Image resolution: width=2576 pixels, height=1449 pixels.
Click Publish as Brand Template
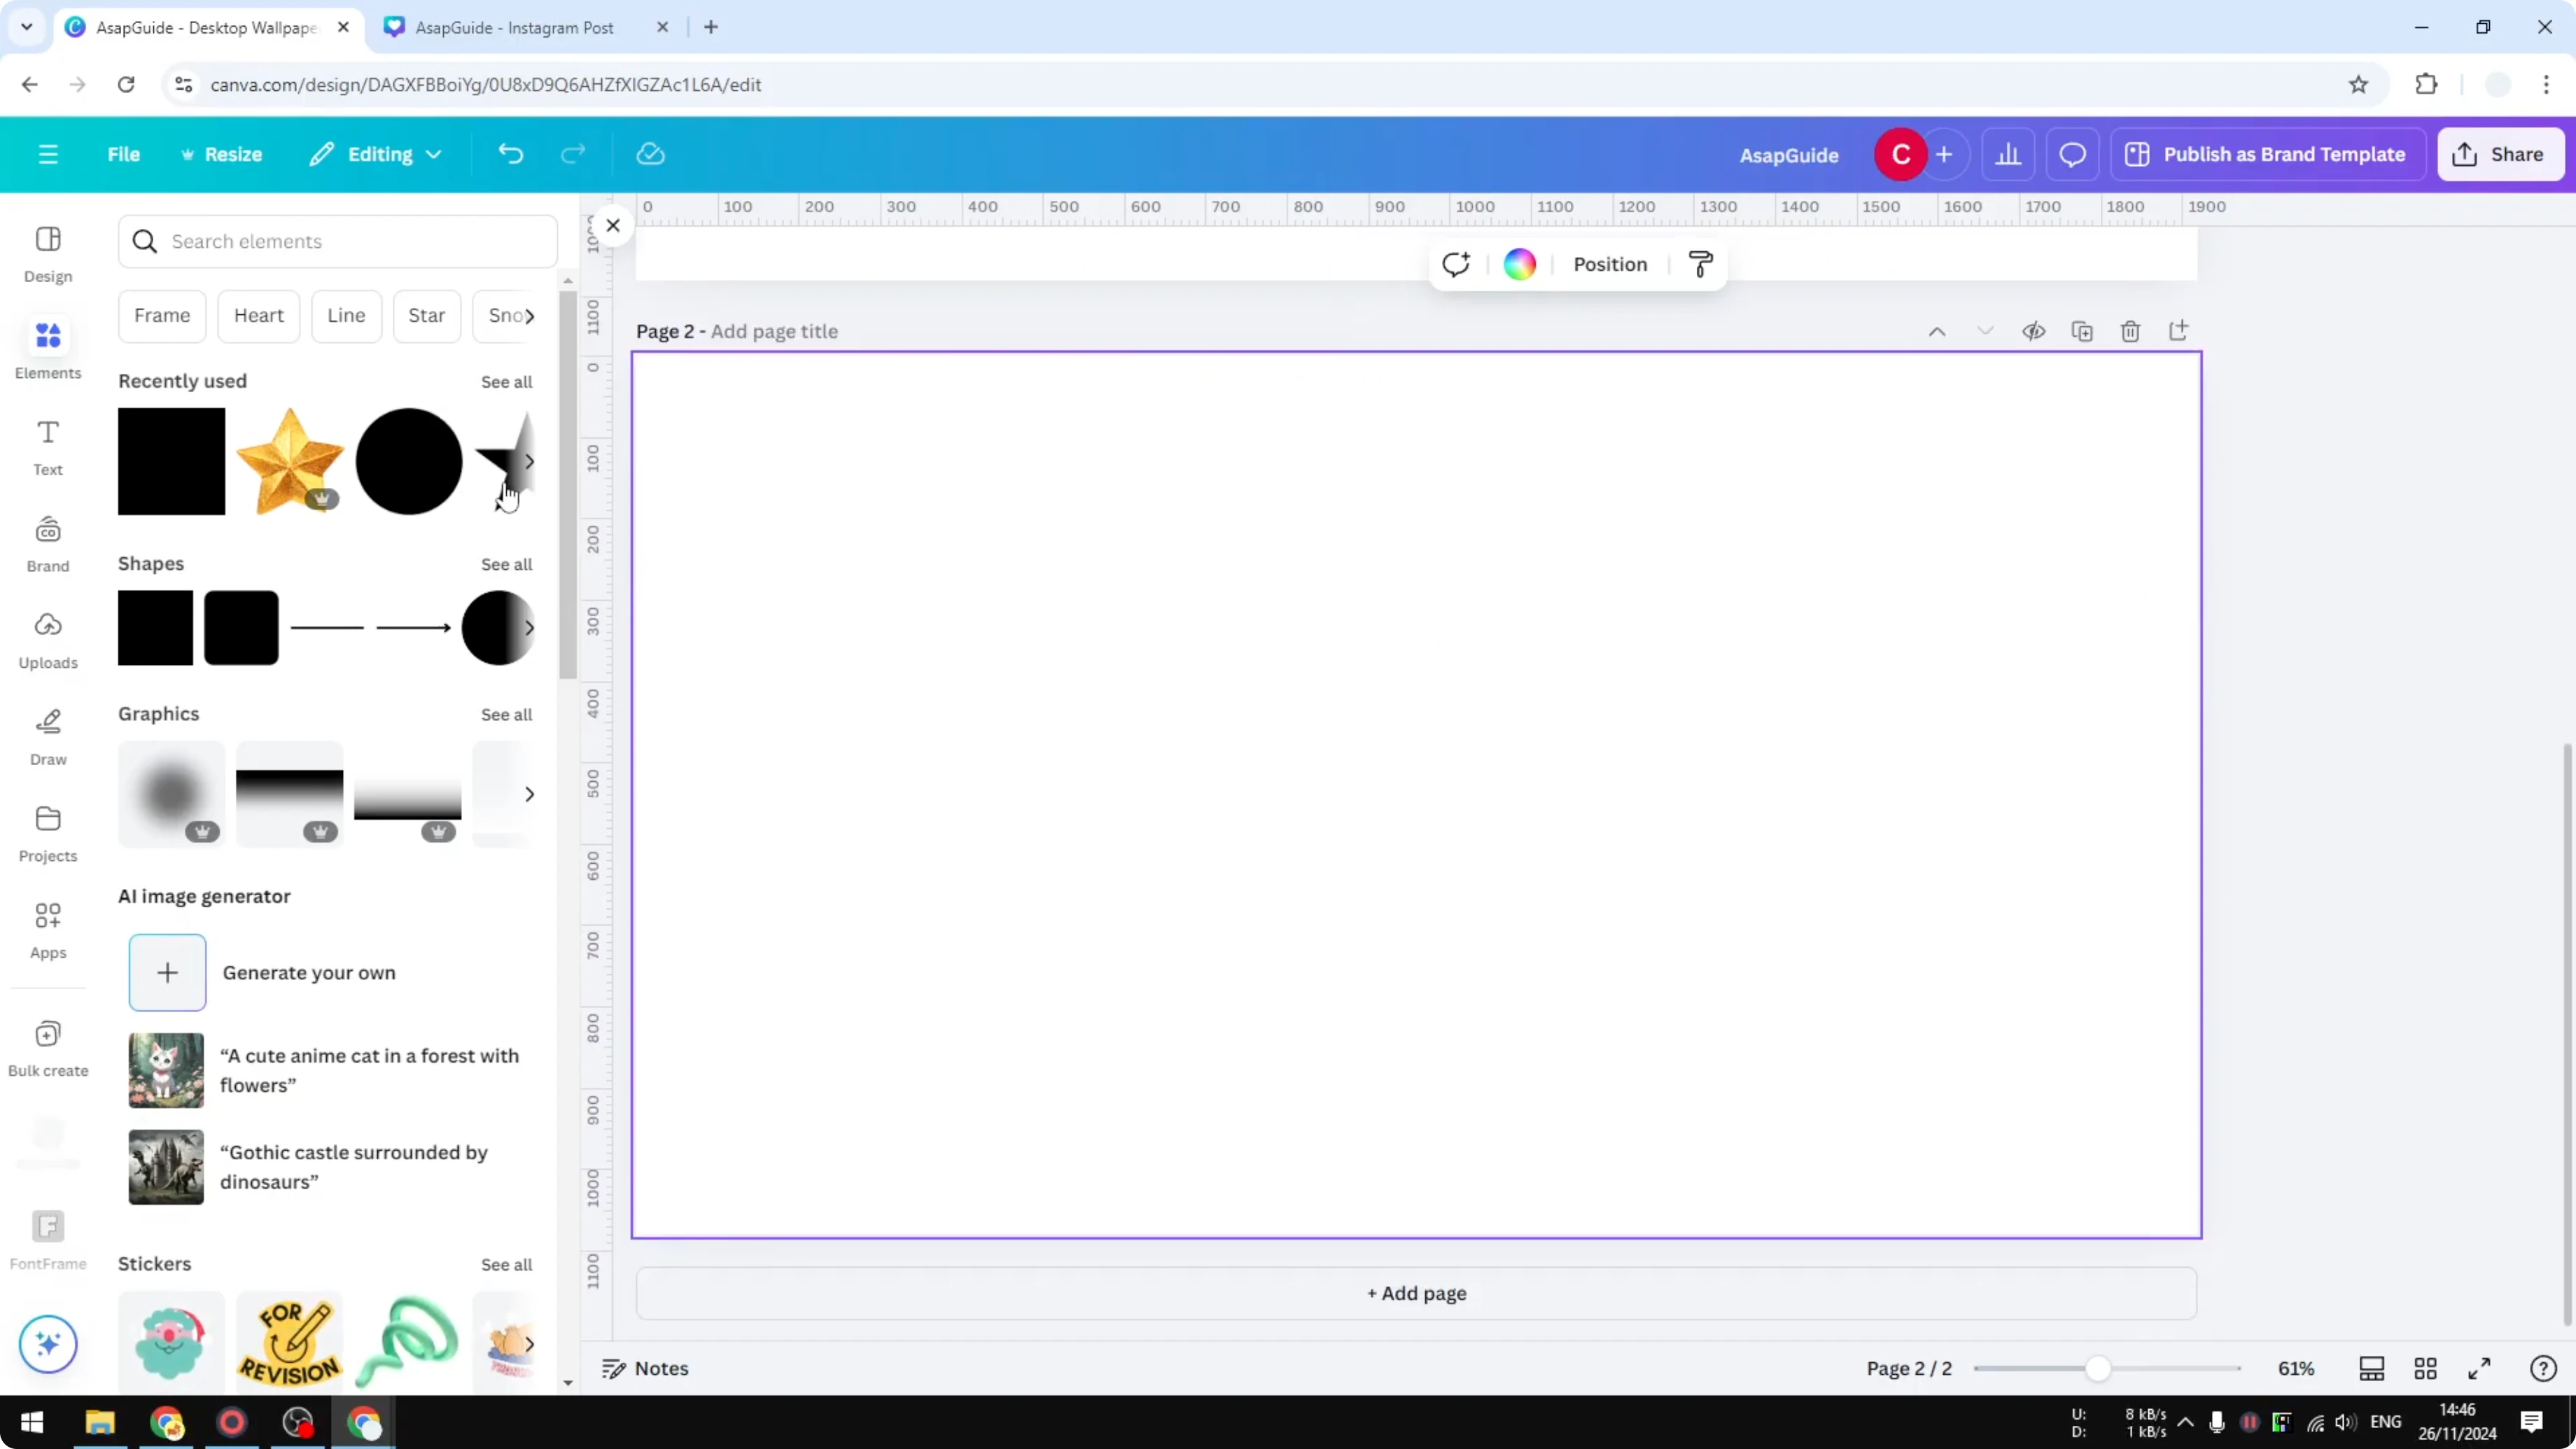click(x=2267, y=154)
